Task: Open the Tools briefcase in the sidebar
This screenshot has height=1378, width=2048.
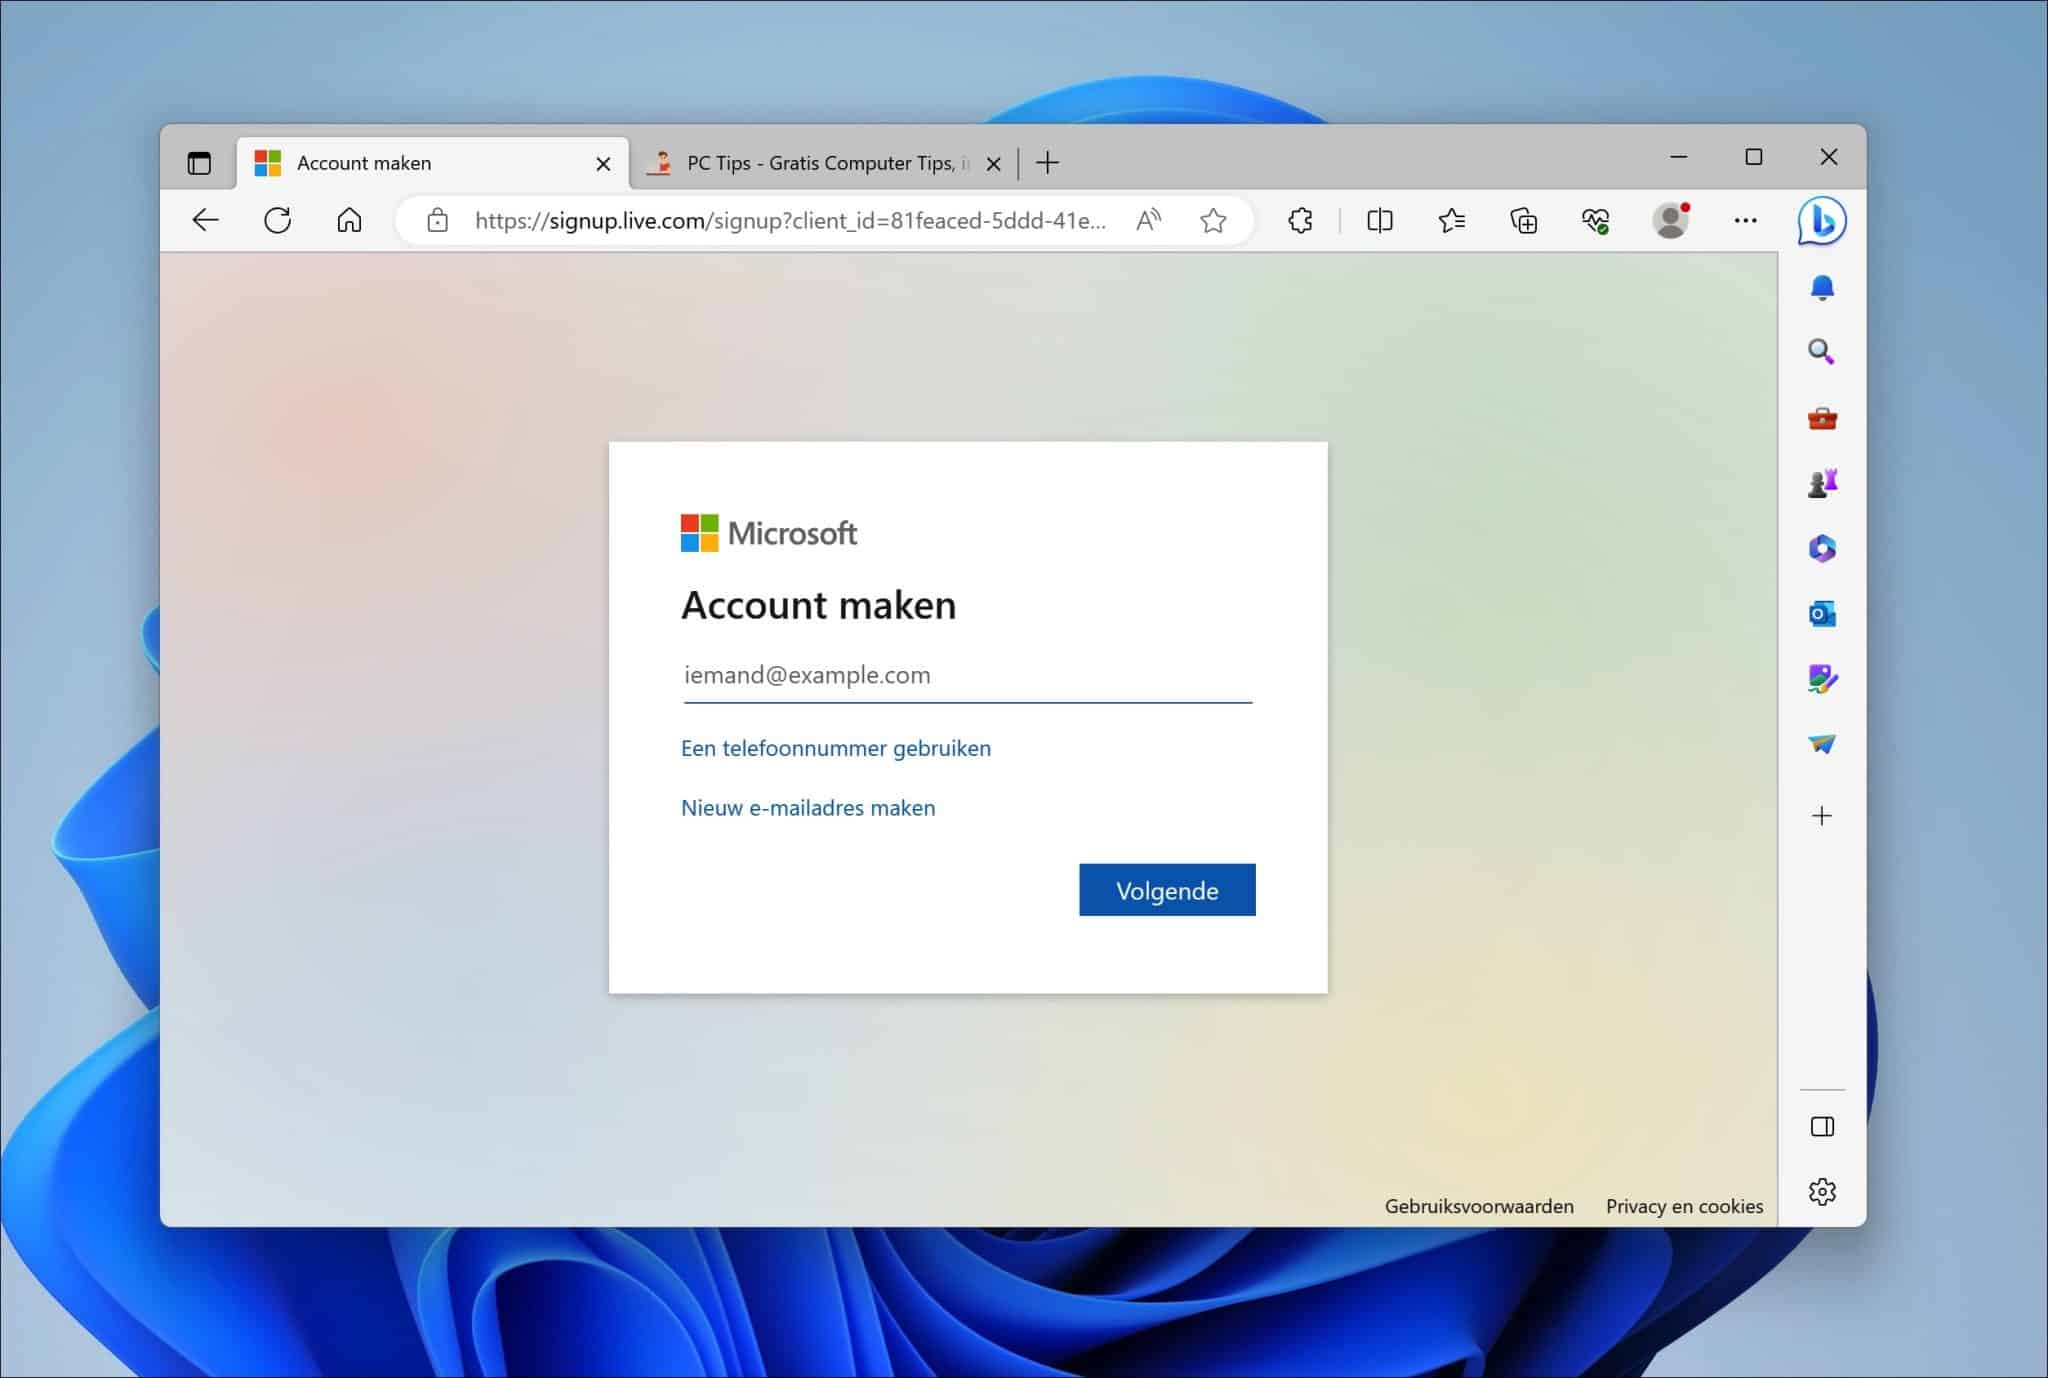Action: coord(1822,418)
